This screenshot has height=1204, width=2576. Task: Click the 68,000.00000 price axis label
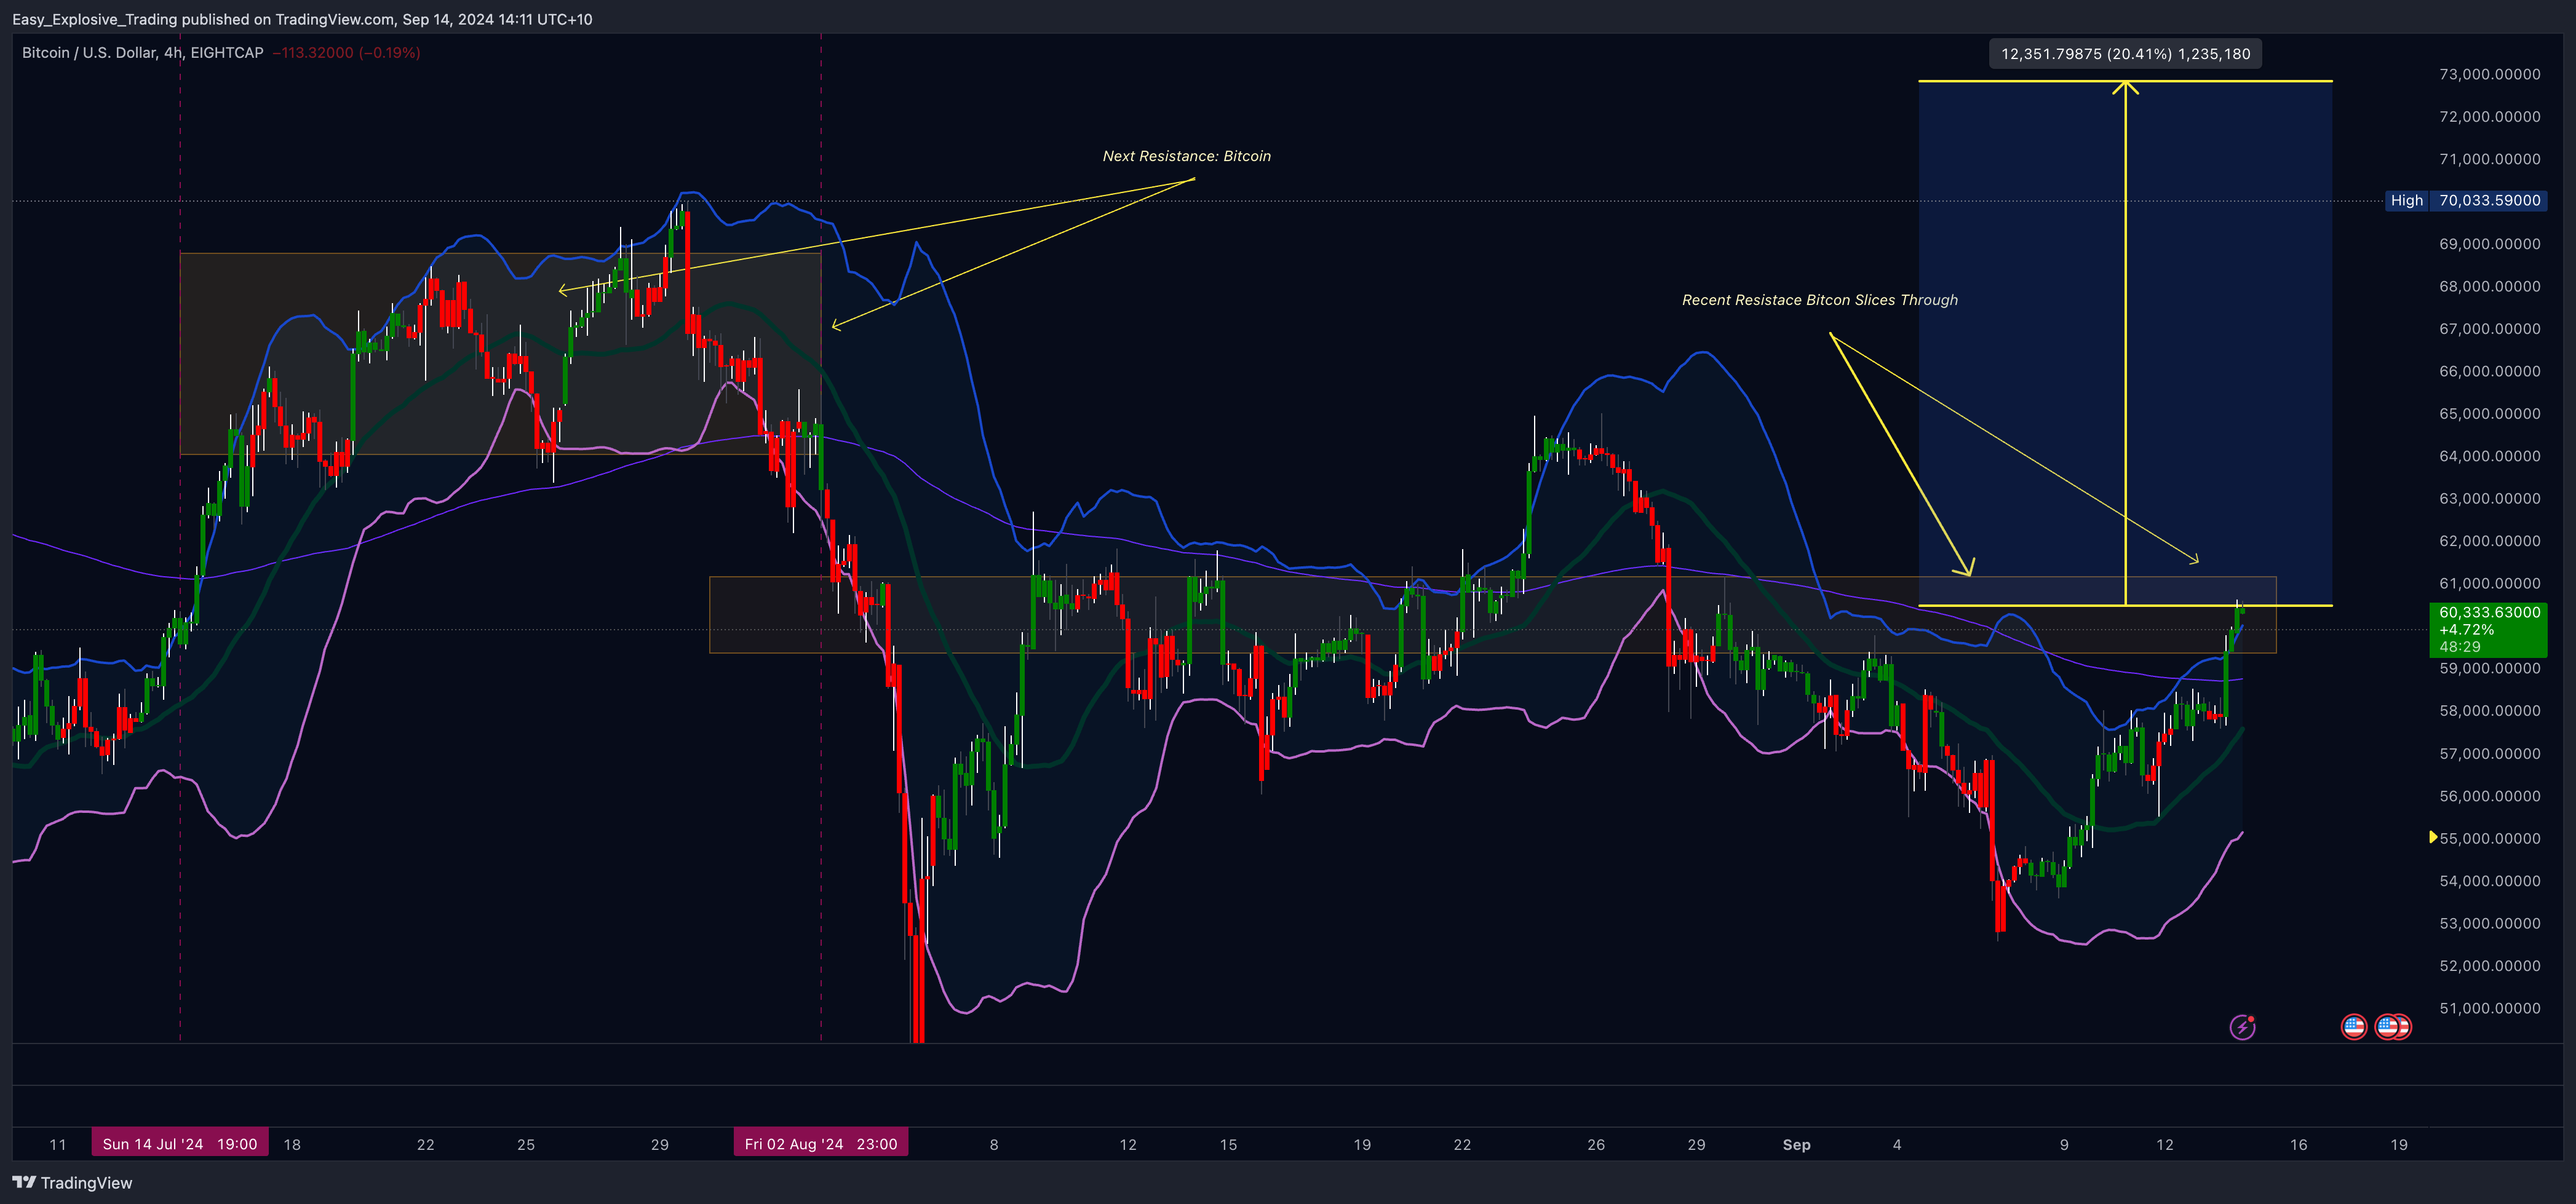tap(2490, 286)
